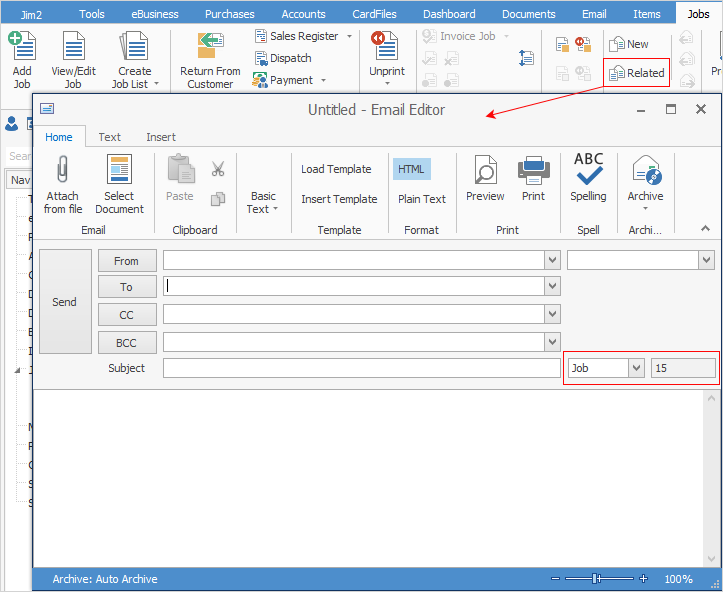Open the Purchases ribbon tab

[229, 14]
